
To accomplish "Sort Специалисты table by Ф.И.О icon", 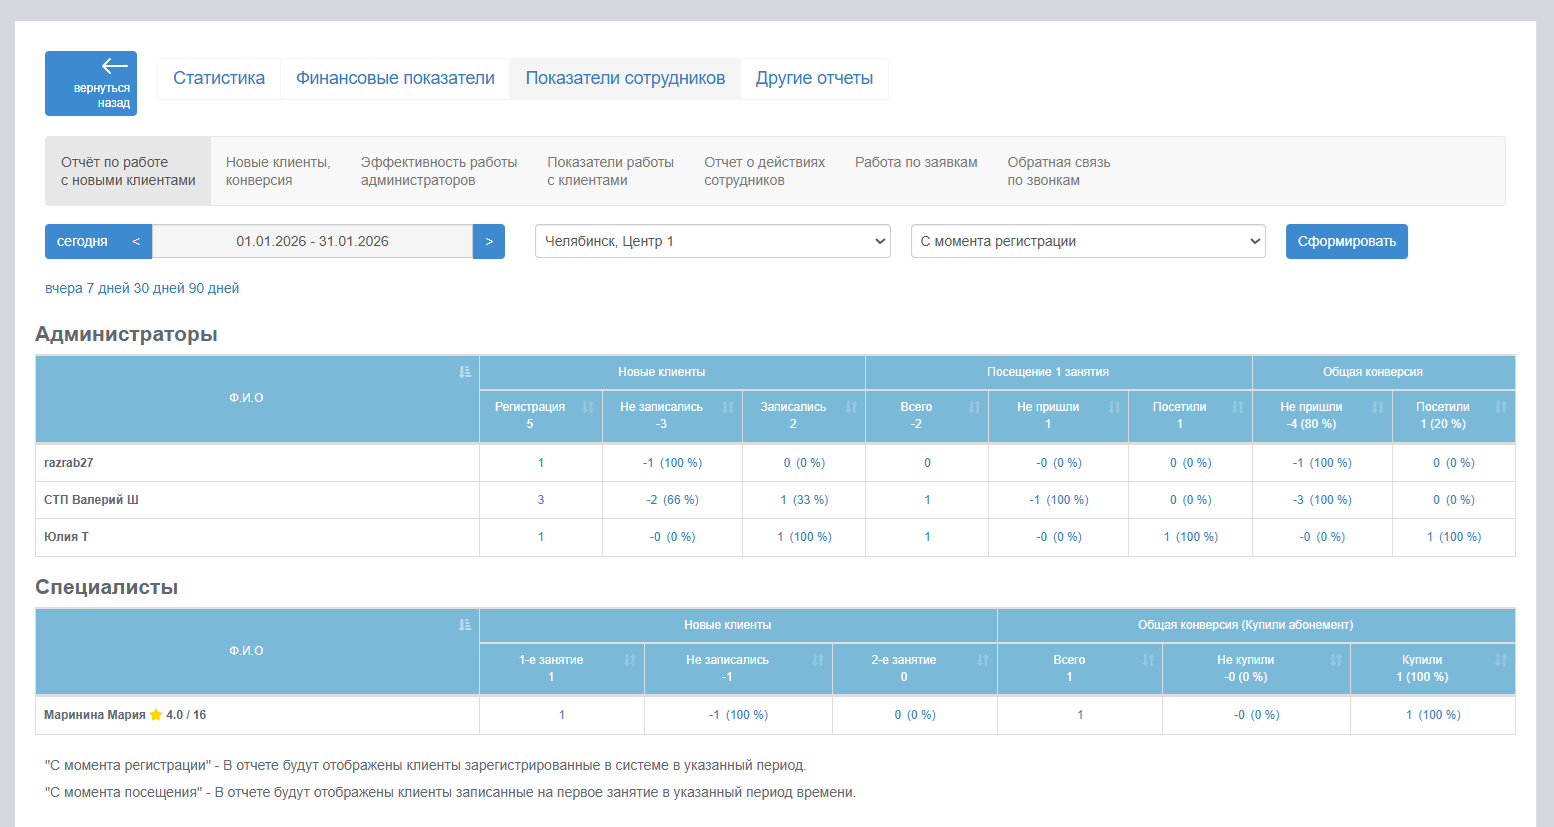I will coord(465,625).
